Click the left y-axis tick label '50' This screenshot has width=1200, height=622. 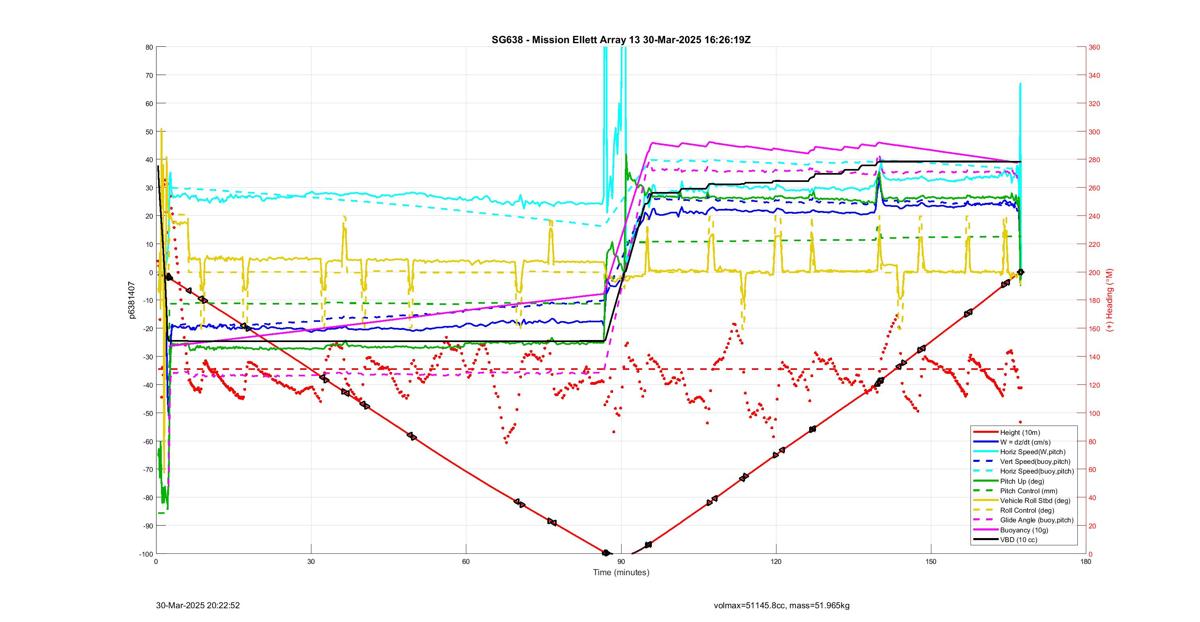(148, 132)
